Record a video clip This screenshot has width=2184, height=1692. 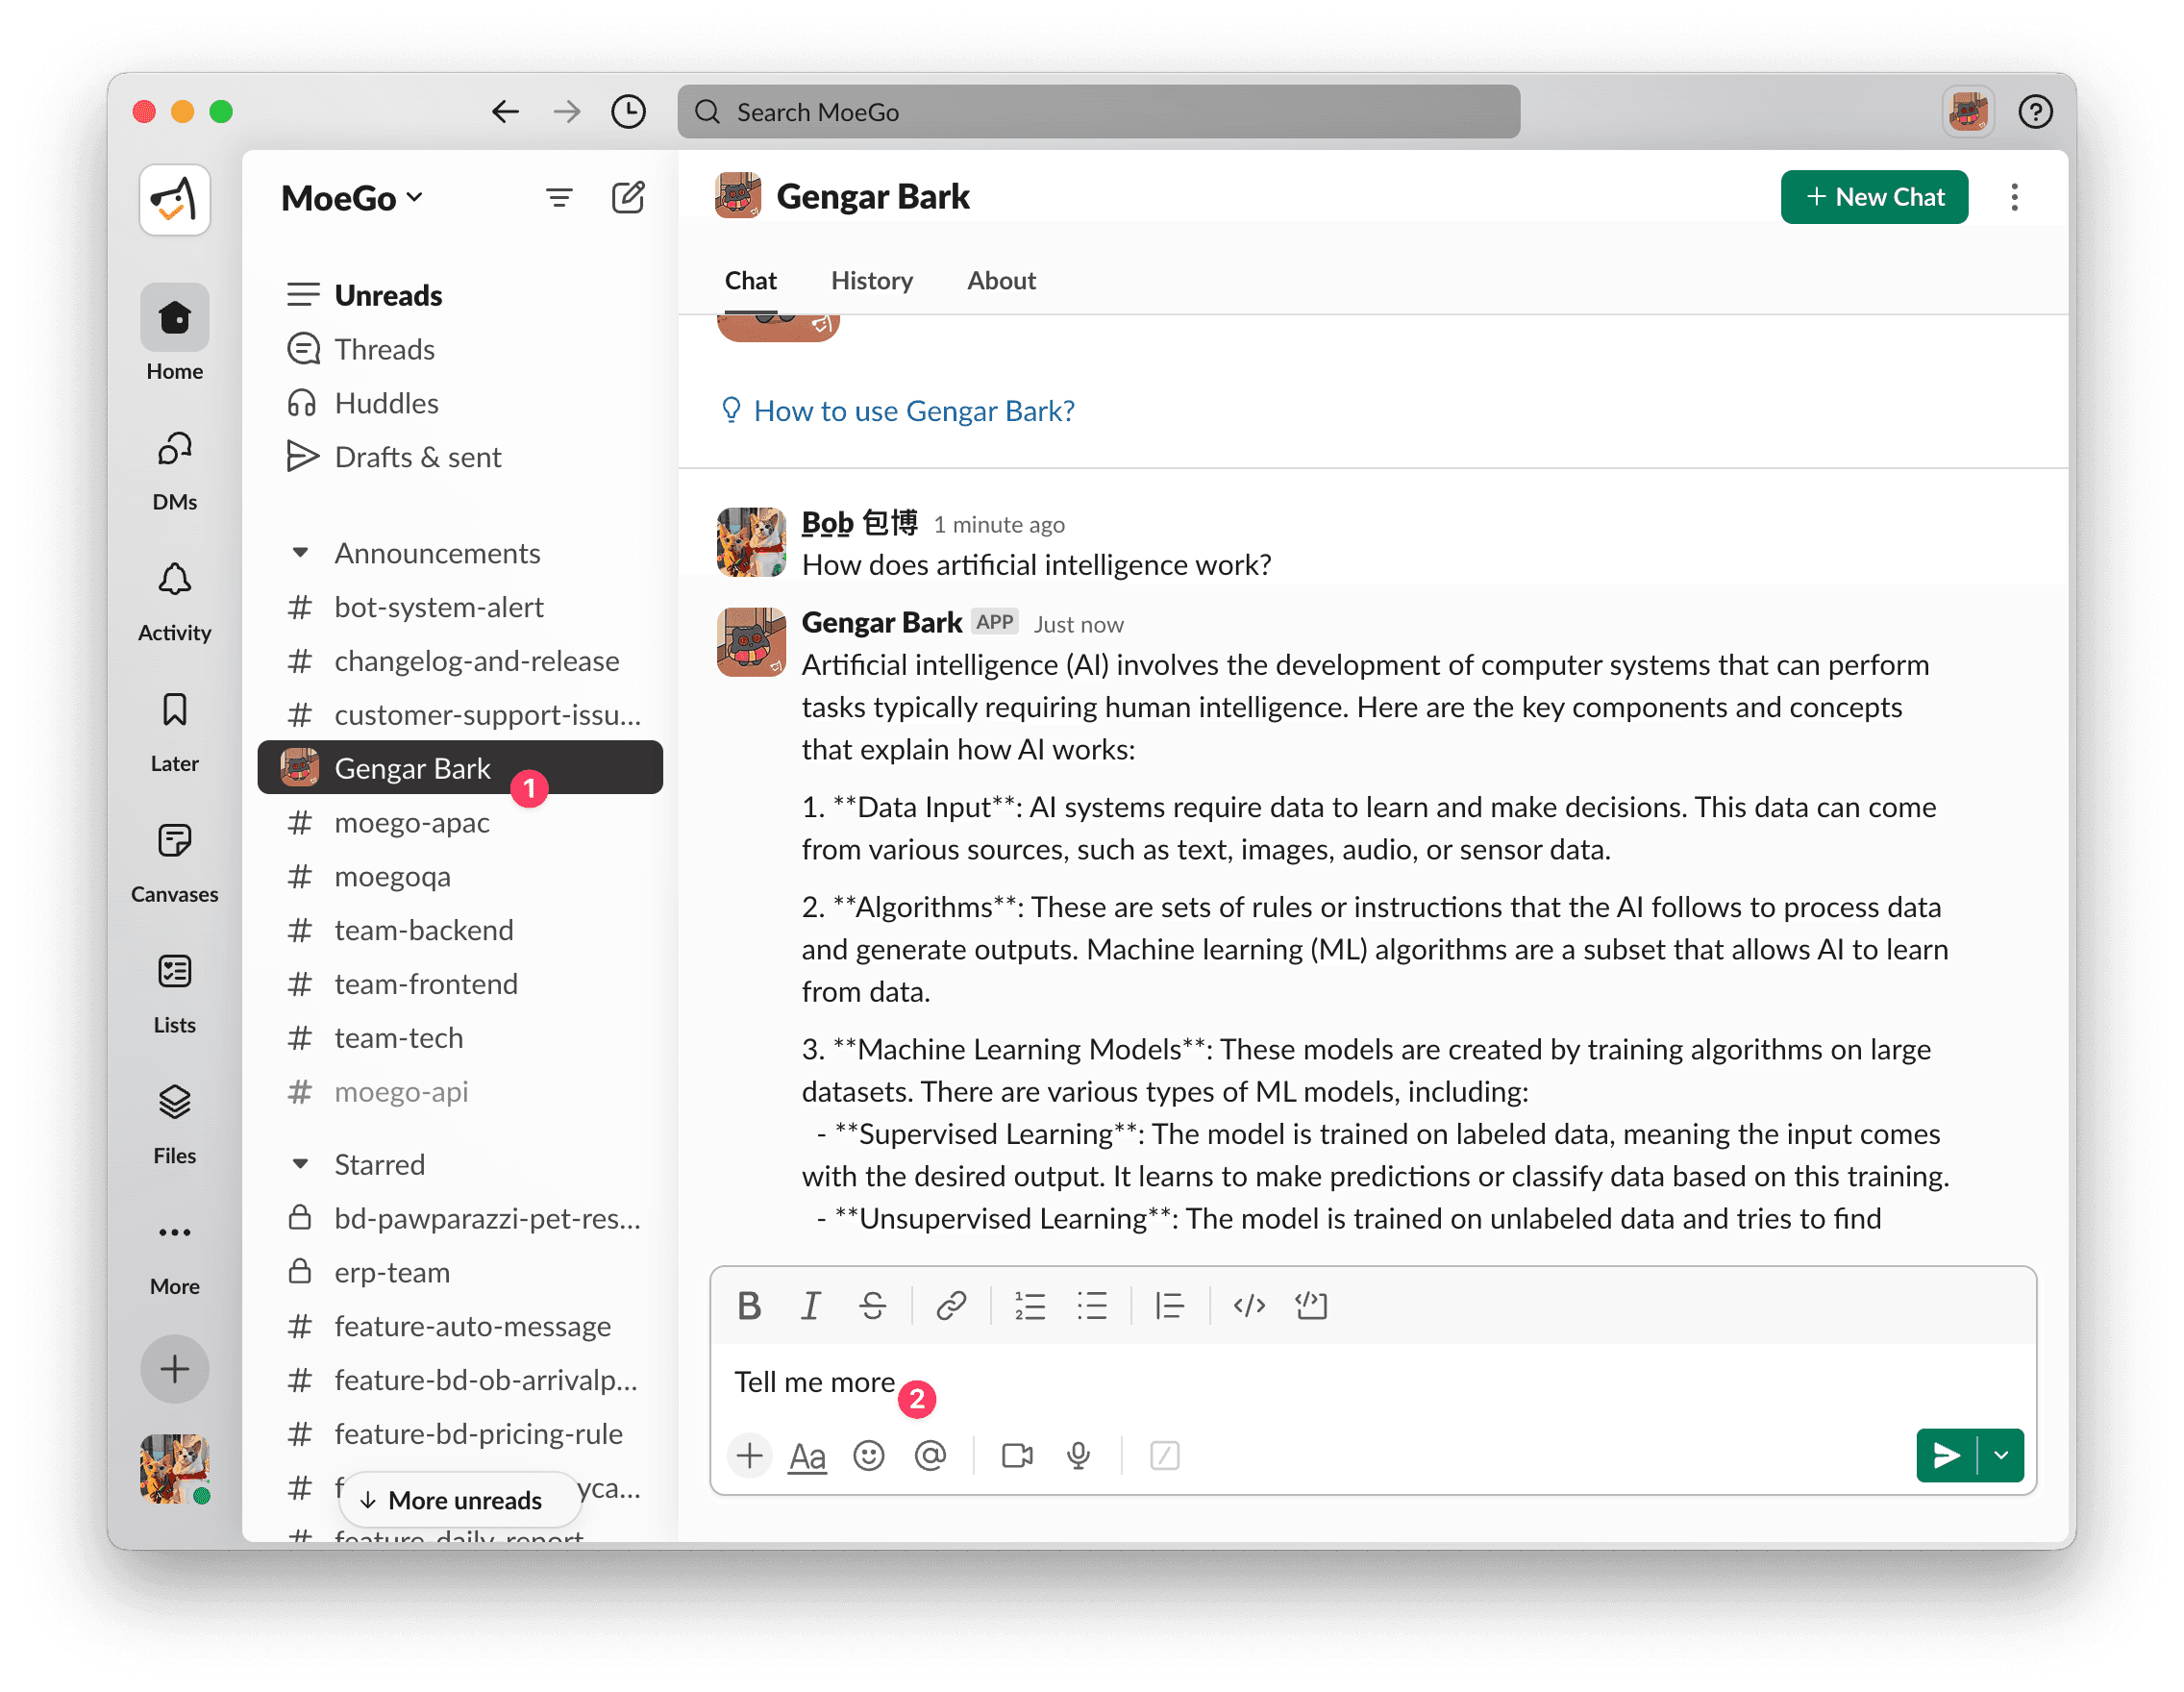[1017, 1456]
